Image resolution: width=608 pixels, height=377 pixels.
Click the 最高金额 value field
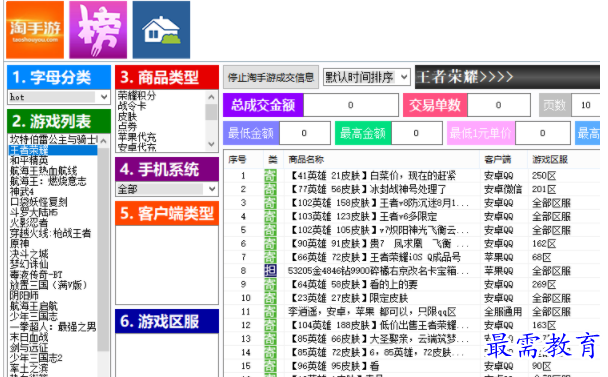416,133
